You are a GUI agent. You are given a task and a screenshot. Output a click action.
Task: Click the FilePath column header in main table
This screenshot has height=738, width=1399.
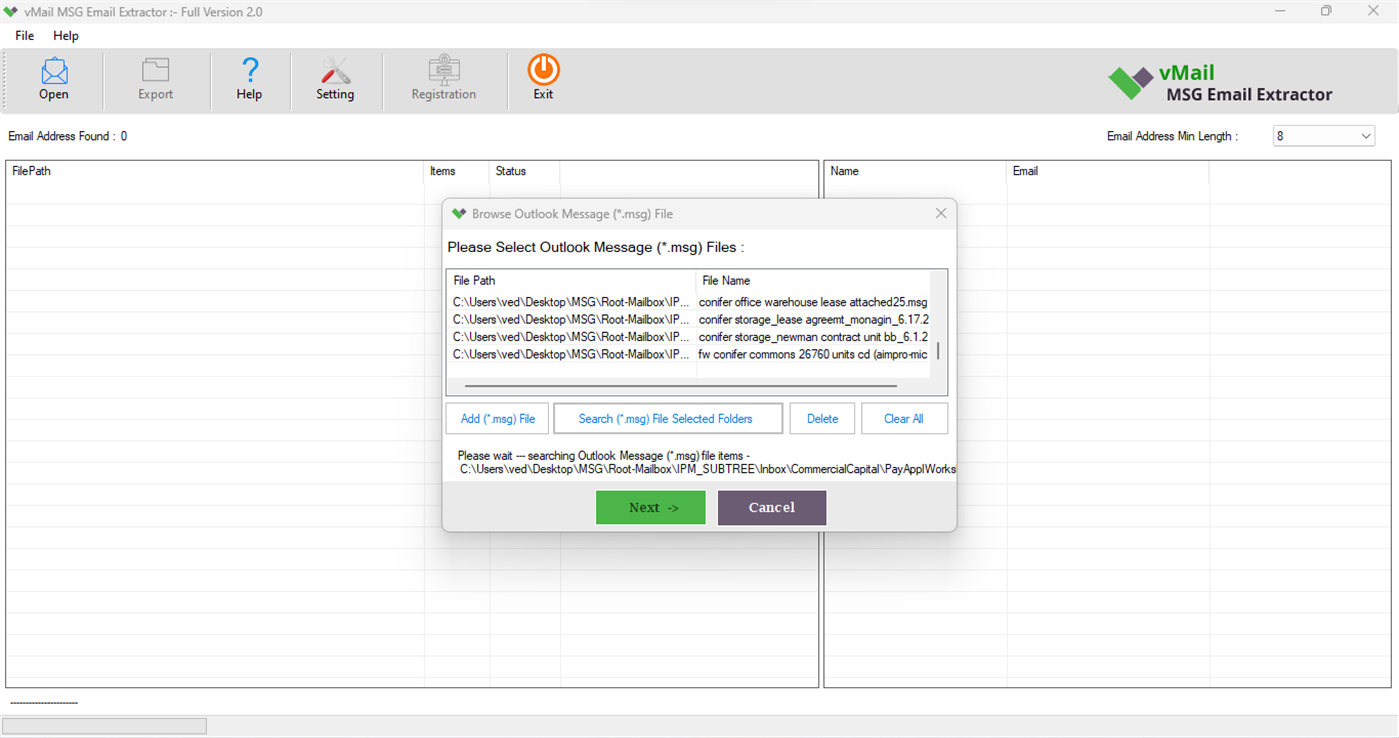pos(215,171)
